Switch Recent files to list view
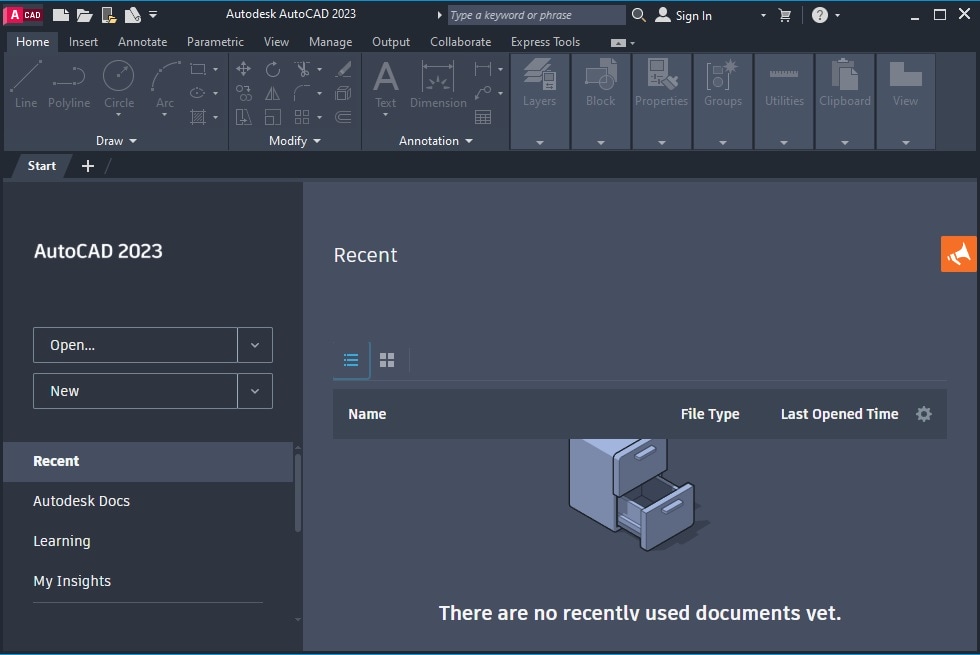Image resolution: width=980 pixels, height=655 pixels. pos(351,360)
